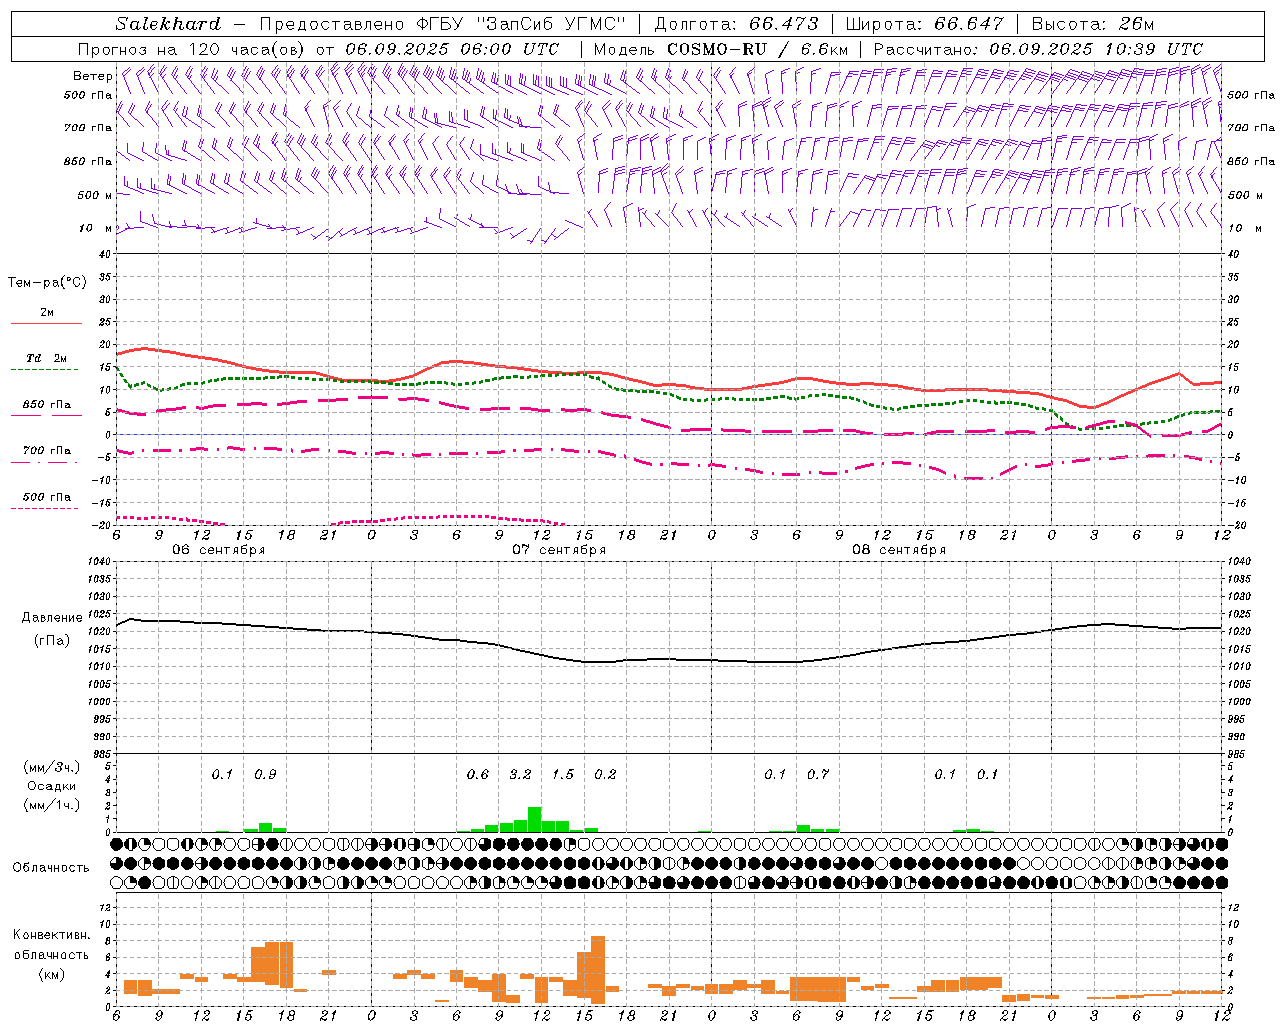Click the "Тем-ра(°C)" temperature panel label
1280x1024 pixels.
tap(47, 283)
